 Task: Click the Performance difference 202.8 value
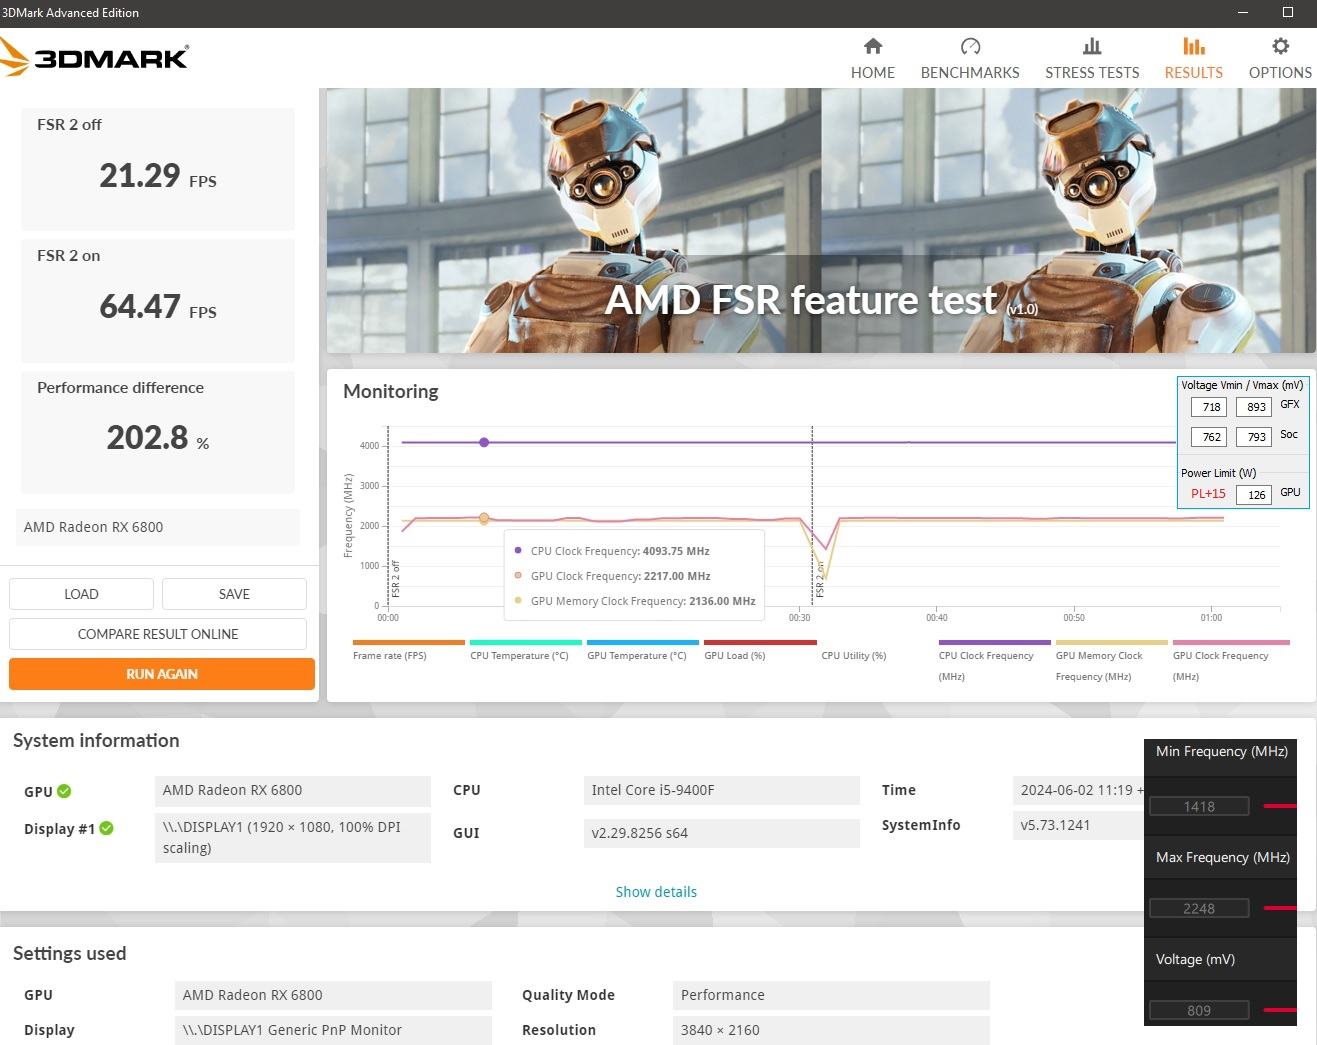tap(147, 438)
